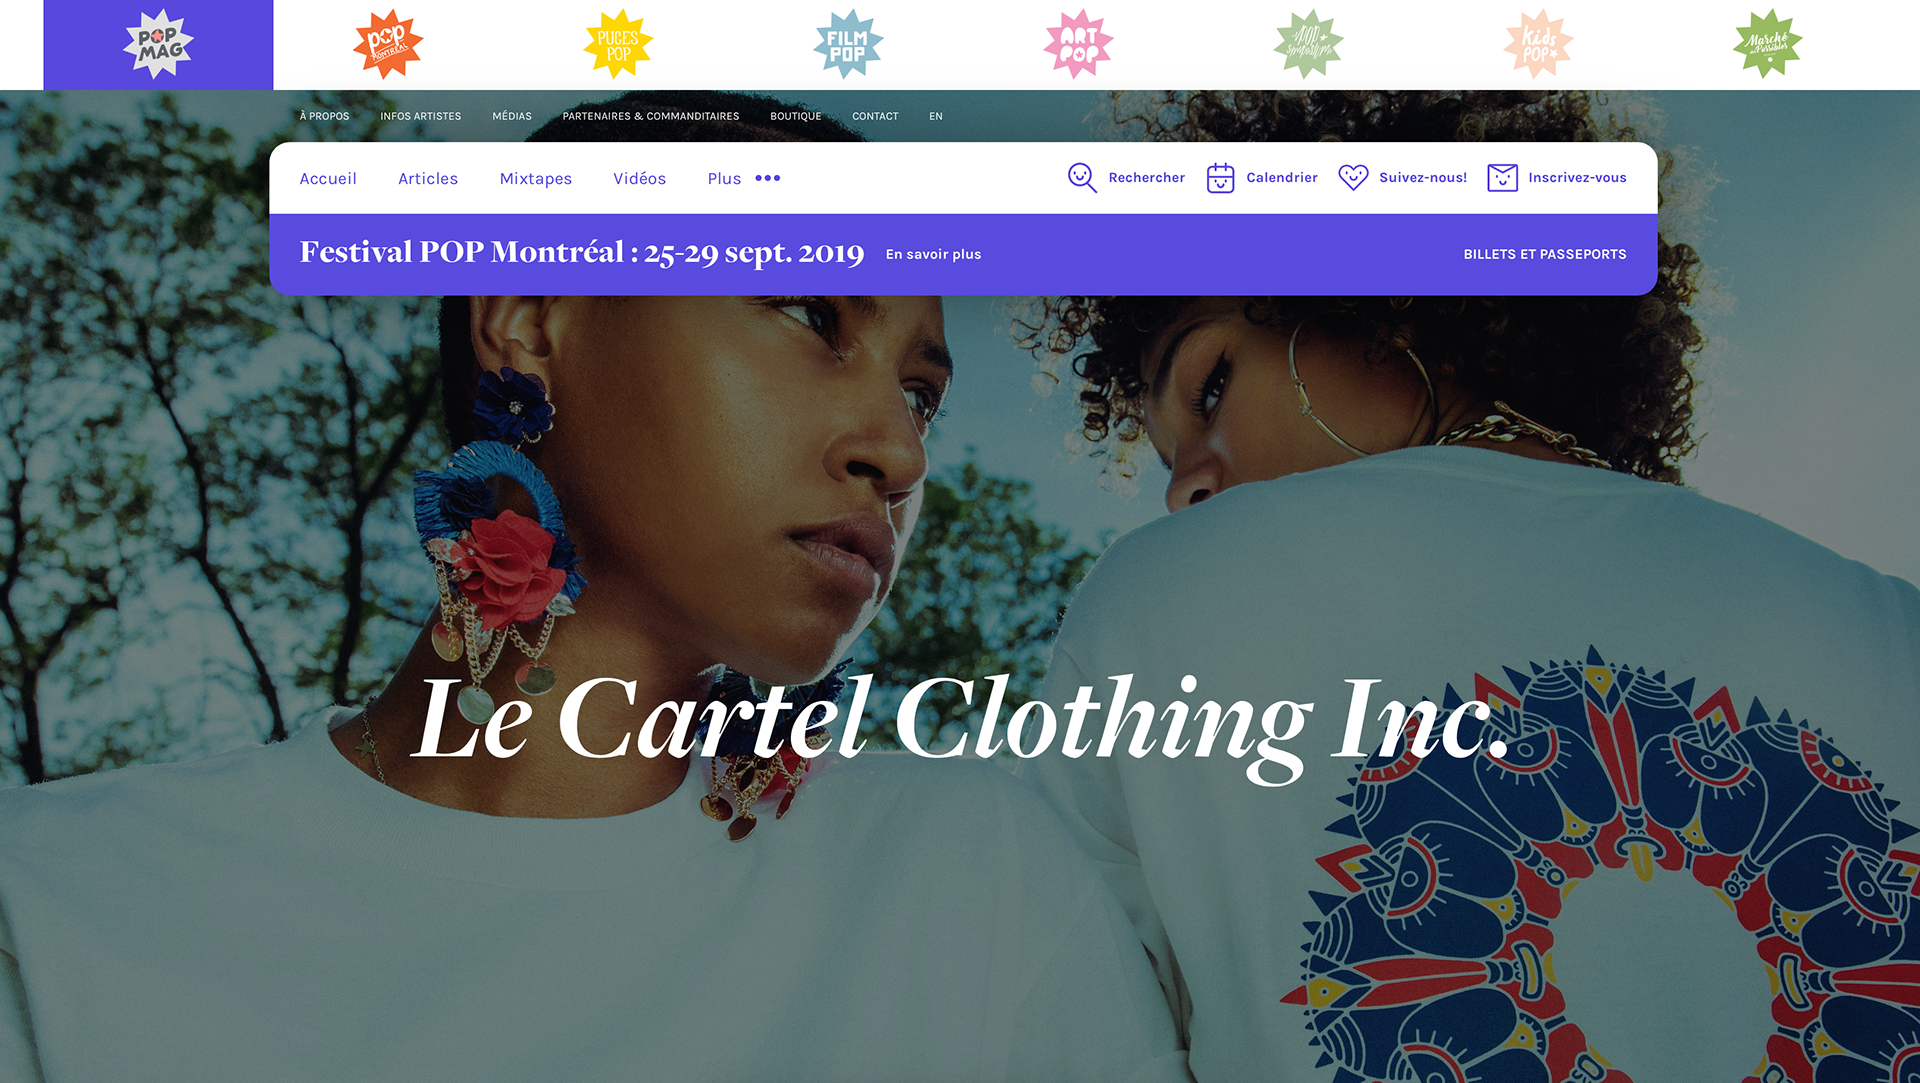
Task: Go to the Vidéos section
Action: [x=640, y=178]
